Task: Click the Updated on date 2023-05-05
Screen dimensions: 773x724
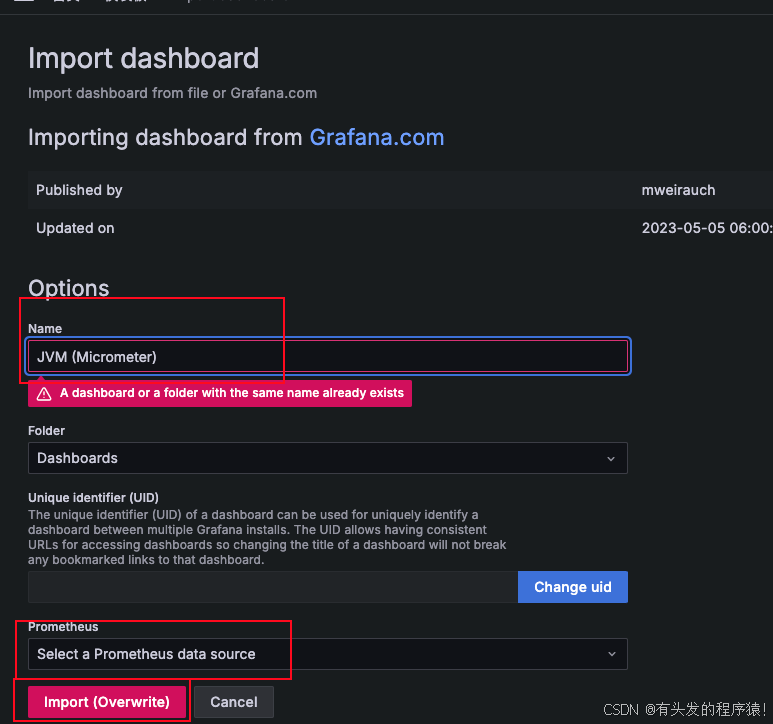Action: click(706, 228)
